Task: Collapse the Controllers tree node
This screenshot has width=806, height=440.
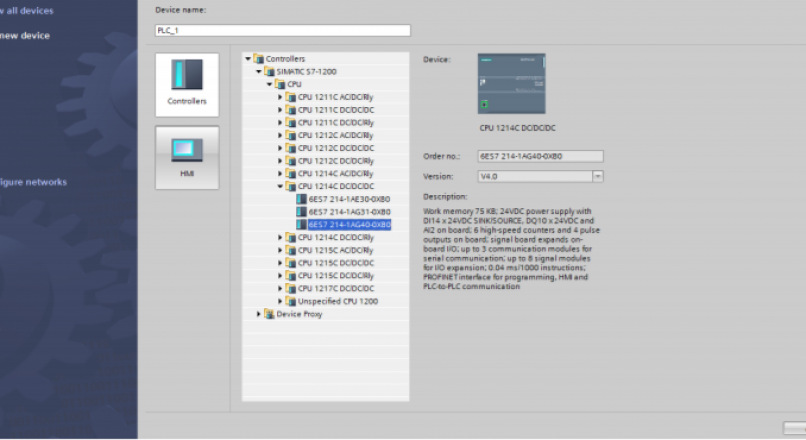Action: coord(248,59)
